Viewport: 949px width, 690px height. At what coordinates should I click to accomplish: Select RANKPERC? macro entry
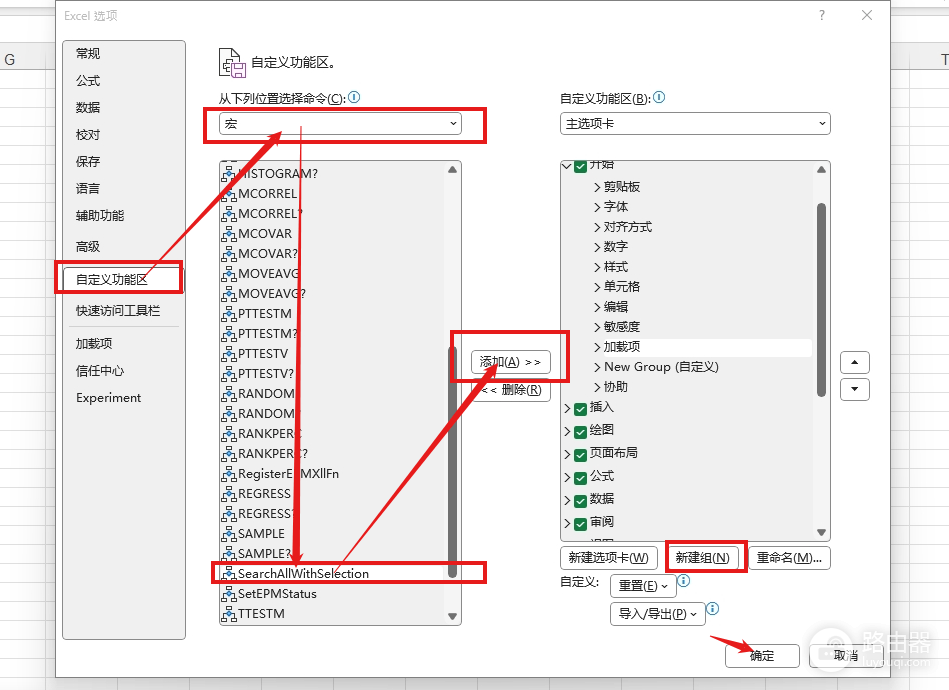(x=272, y=453)
